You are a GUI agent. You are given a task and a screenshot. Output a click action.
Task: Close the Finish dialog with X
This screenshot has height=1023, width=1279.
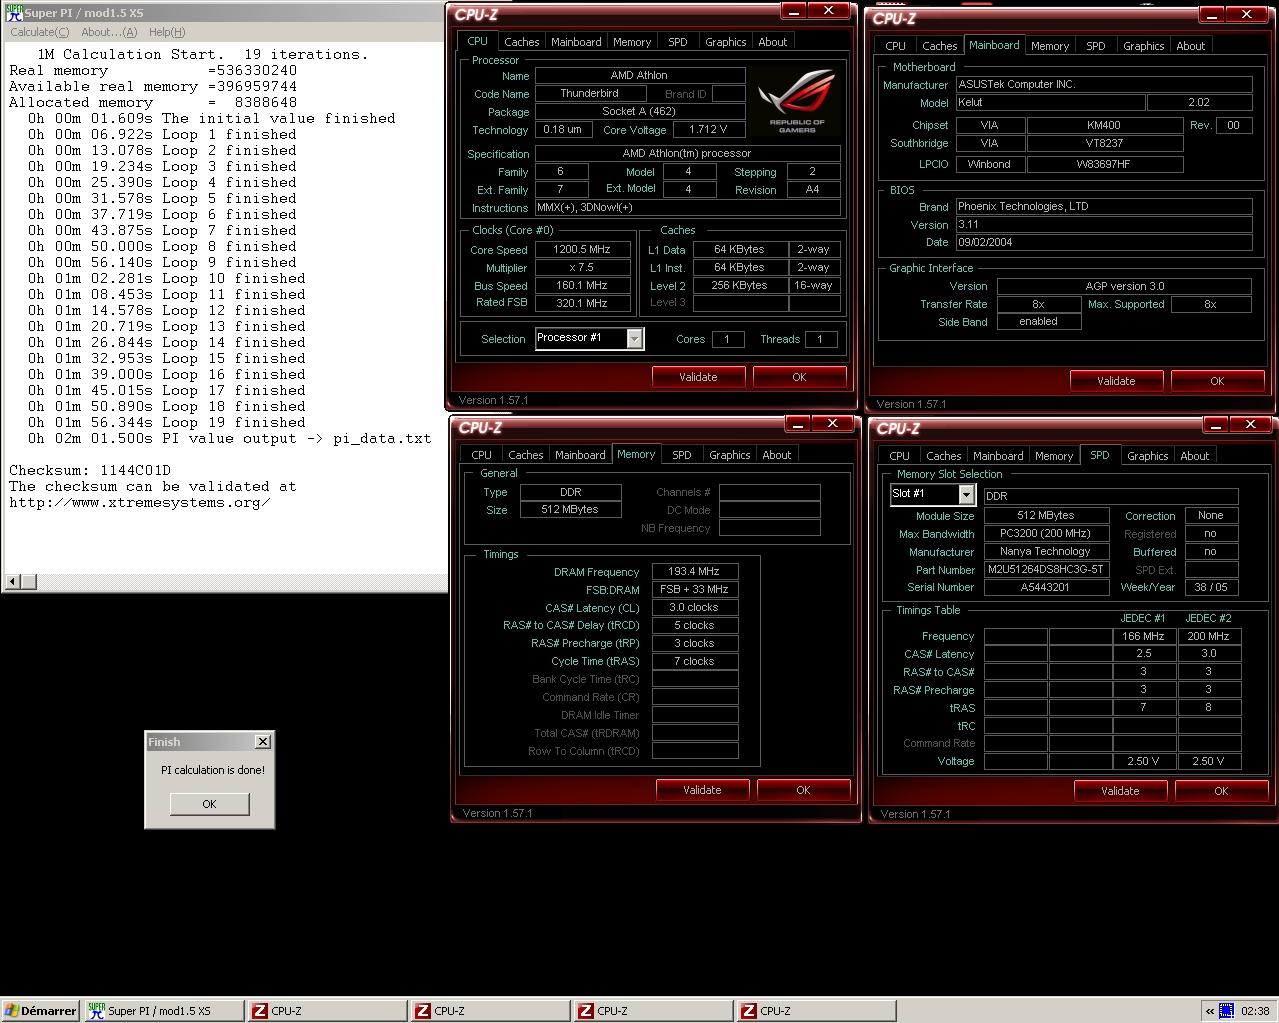[263, 741]
